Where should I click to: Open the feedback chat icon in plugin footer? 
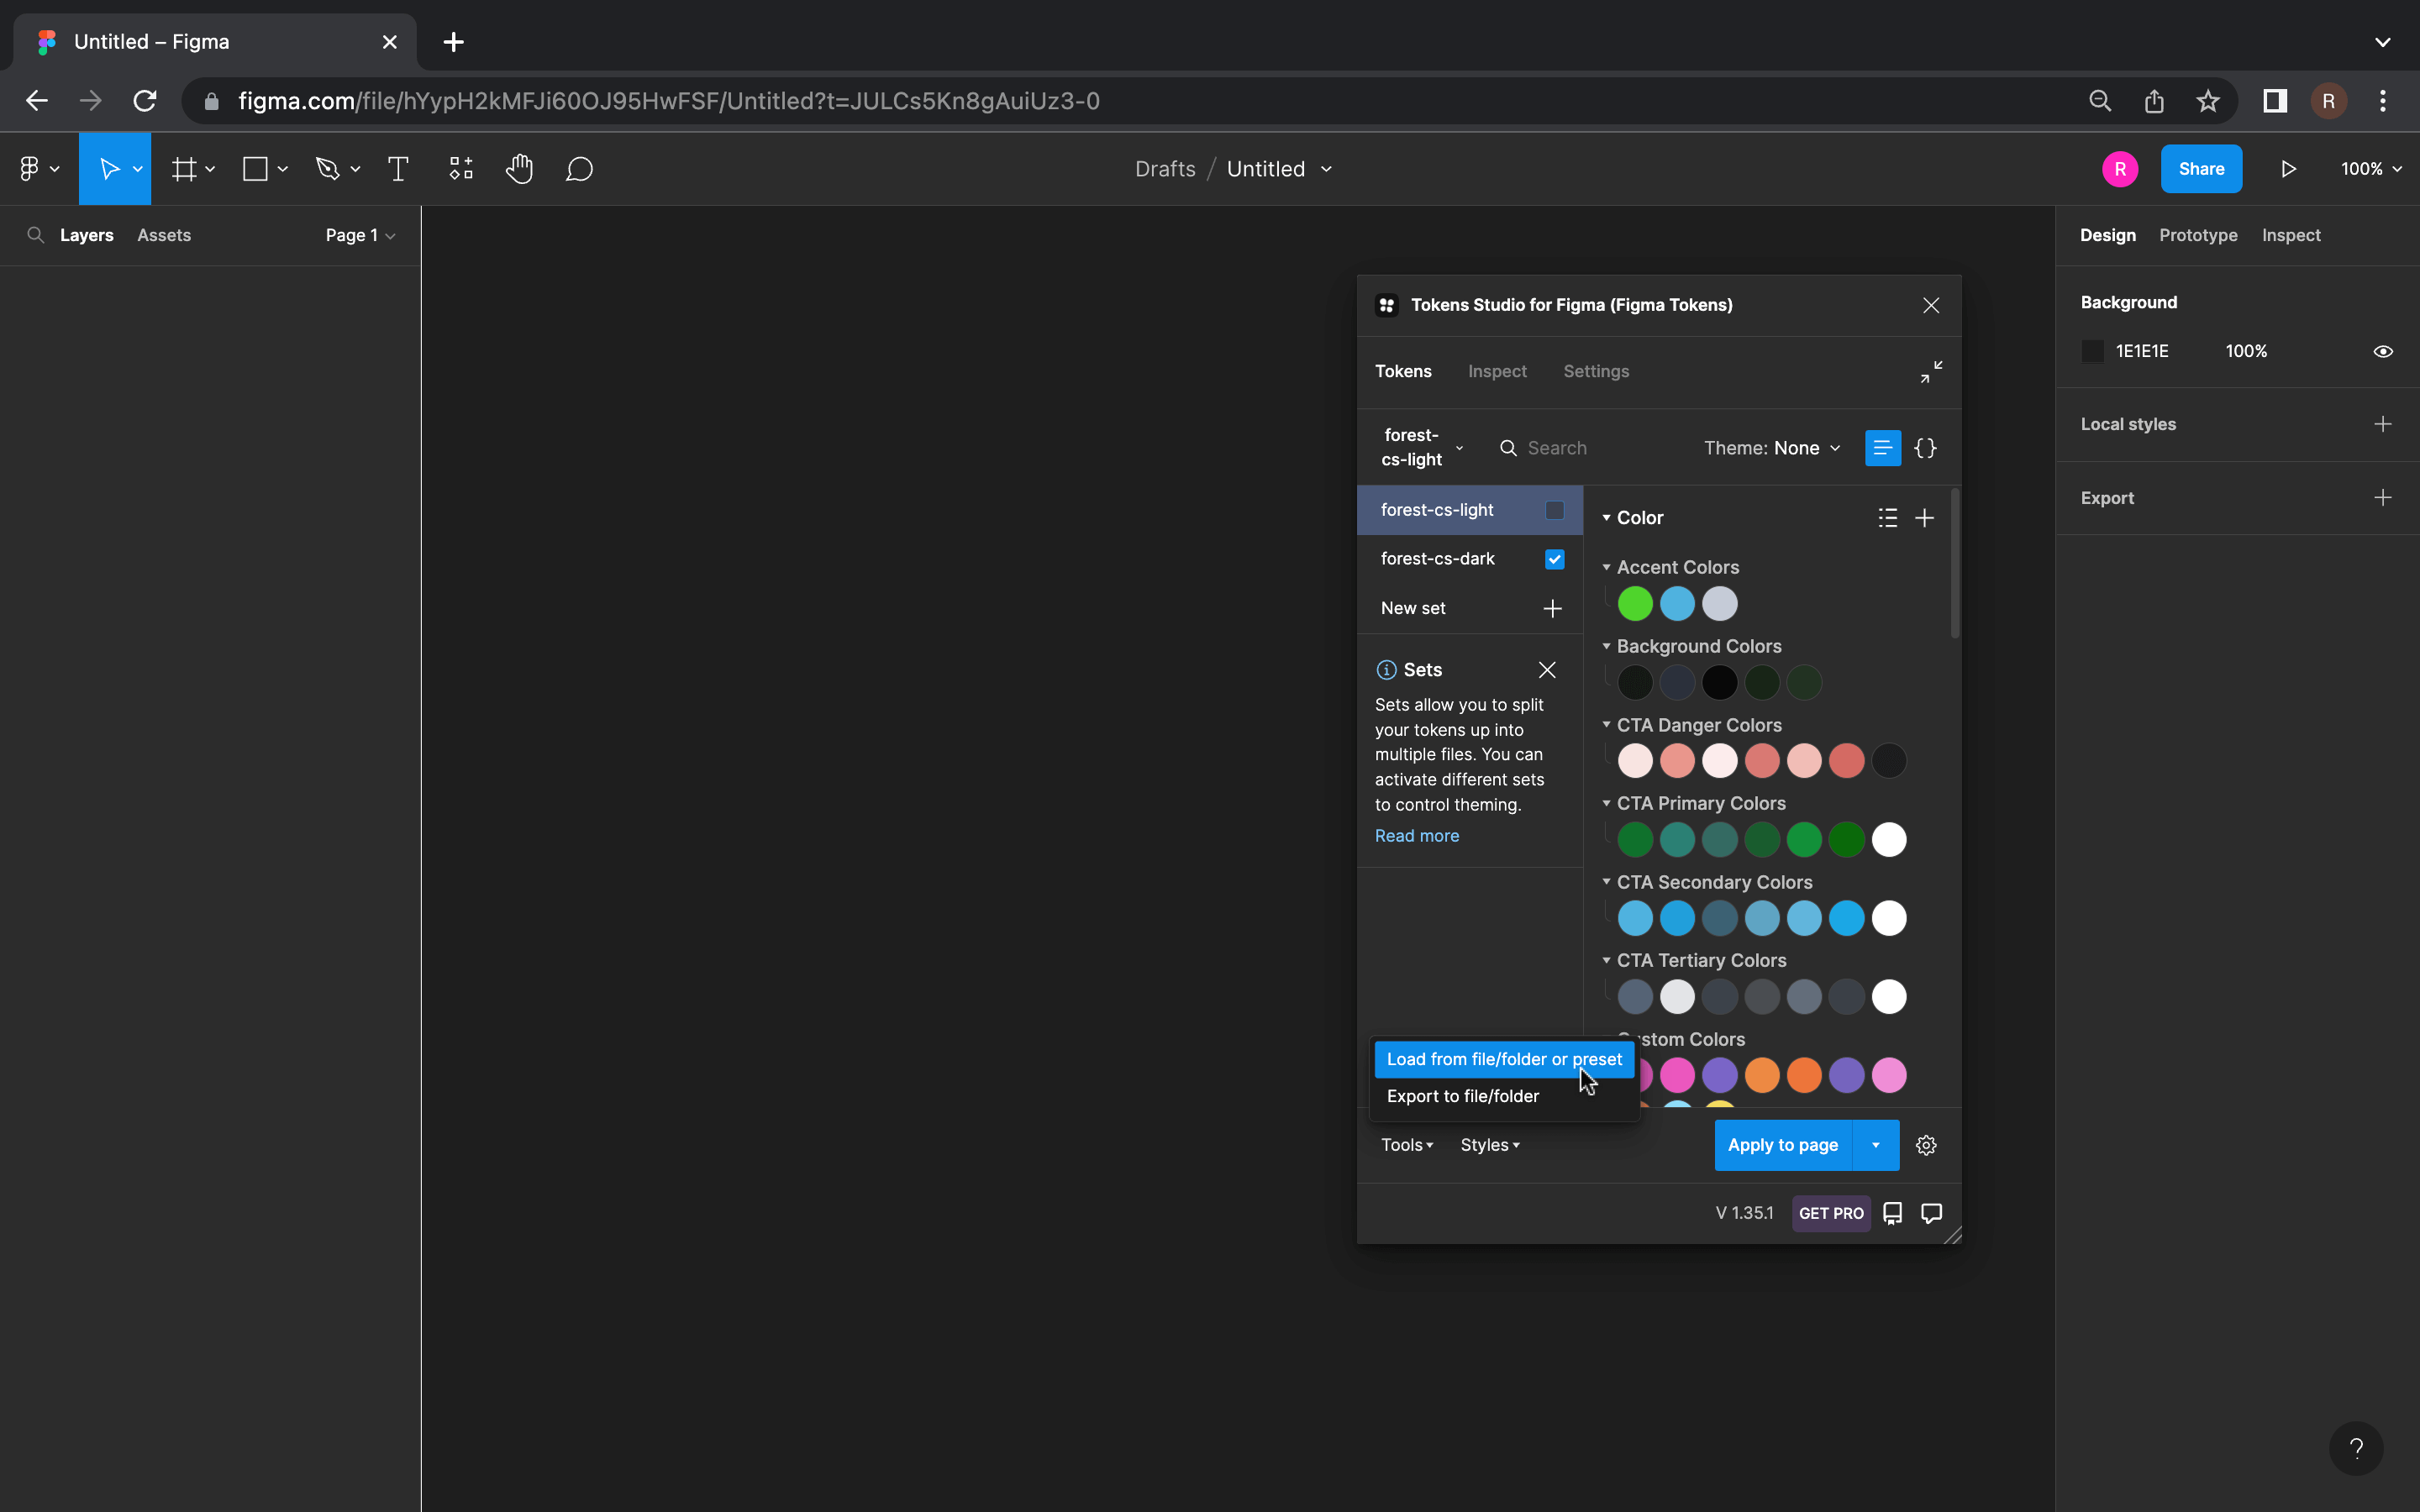(x=1932, y=1213)
